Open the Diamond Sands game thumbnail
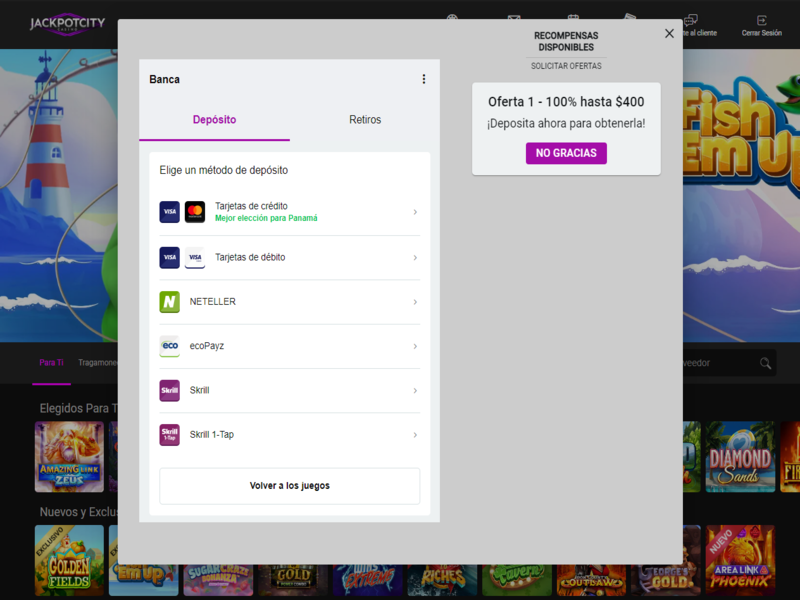This screenshot has width=800, height=600. [741, 456]
